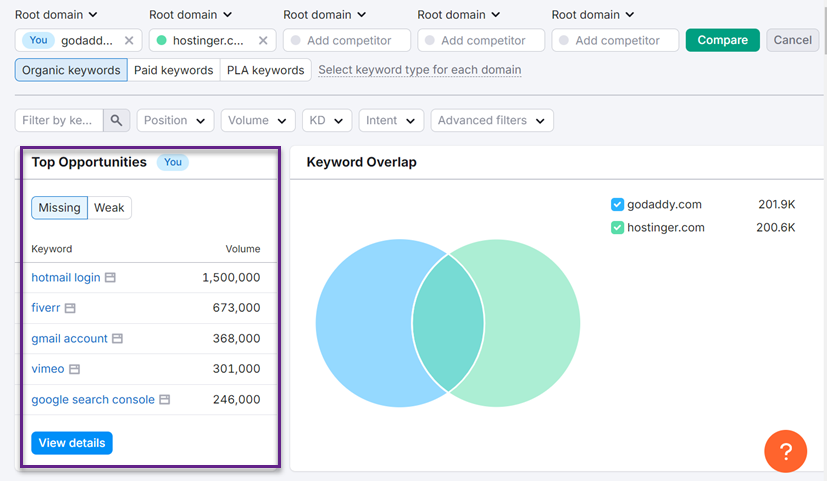Viewport: 827px width, 481px height.
Task: Select the PLA keywords tab
Action: coord(265,70)
